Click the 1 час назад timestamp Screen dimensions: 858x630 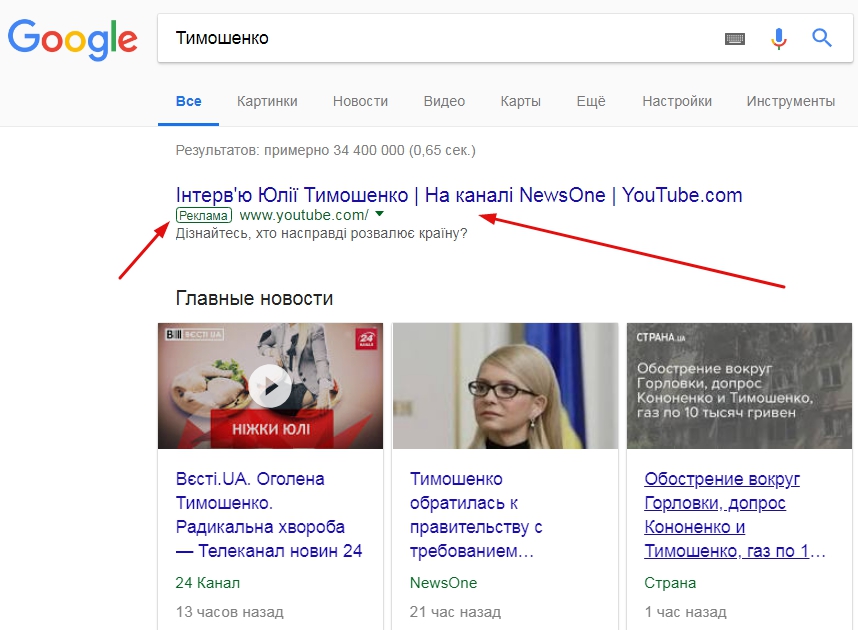coord(685,612)
